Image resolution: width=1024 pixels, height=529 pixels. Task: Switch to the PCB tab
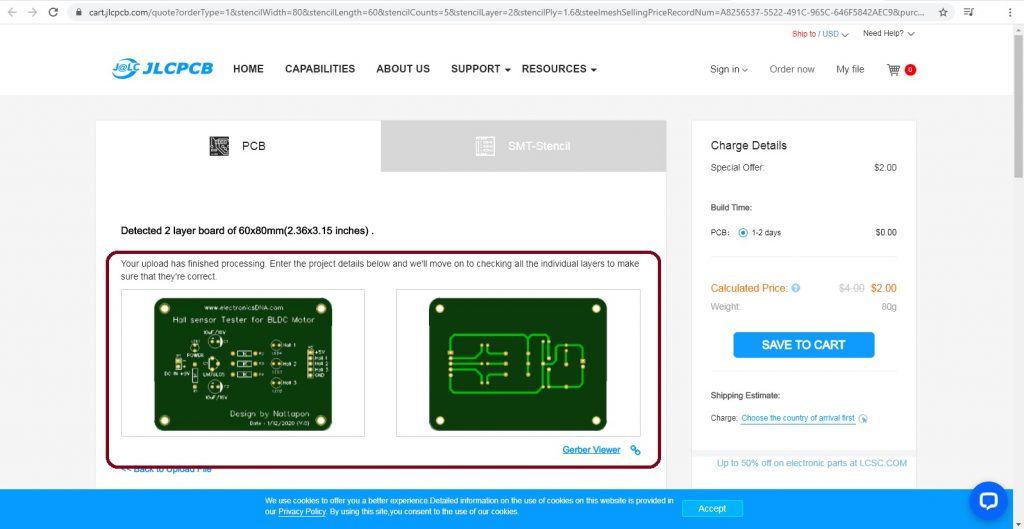238,146
